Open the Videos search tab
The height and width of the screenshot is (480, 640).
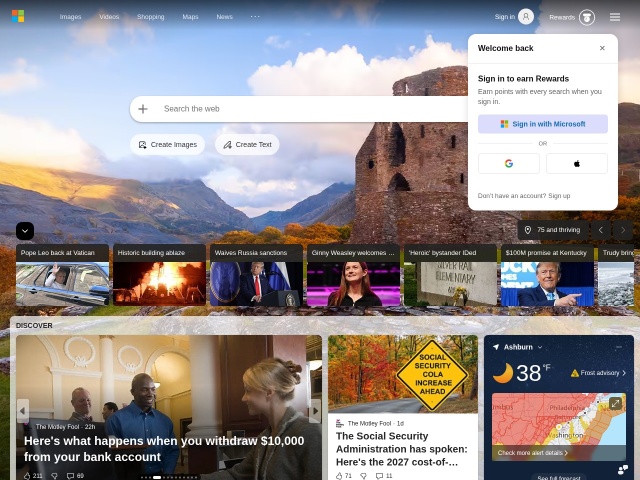(x=109, y=17)
